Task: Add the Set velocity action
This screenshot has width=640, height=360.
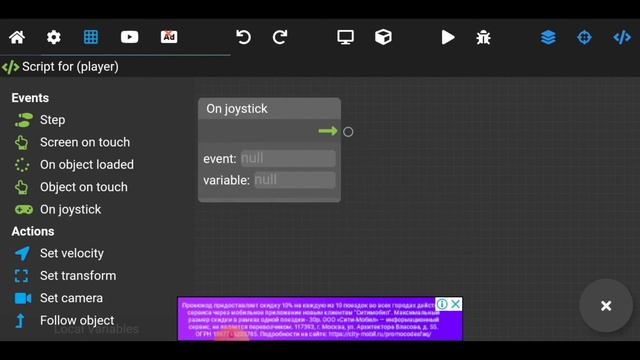Action: click(x=72, y=253)
